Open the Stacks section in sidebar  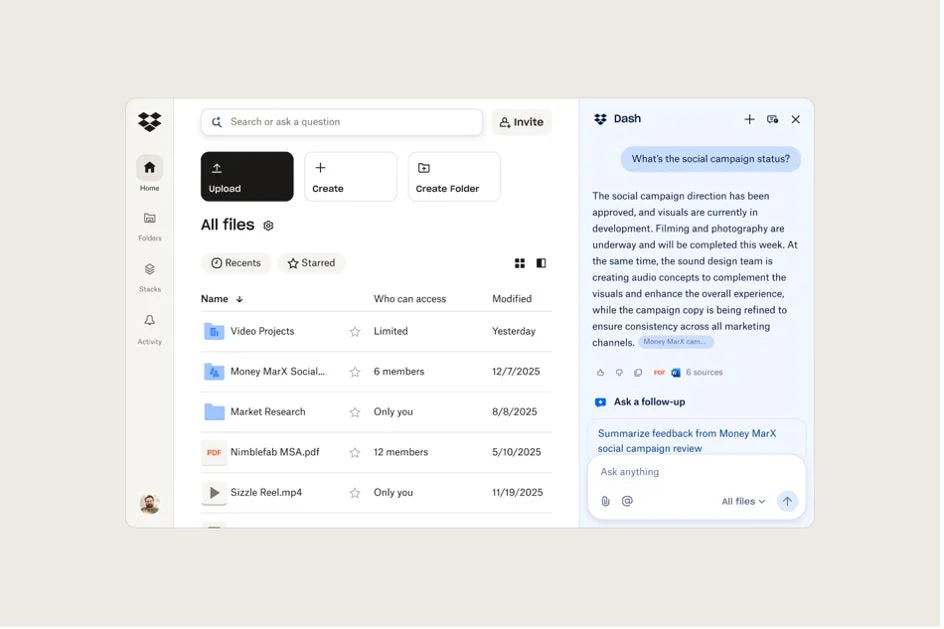[149, 276]
